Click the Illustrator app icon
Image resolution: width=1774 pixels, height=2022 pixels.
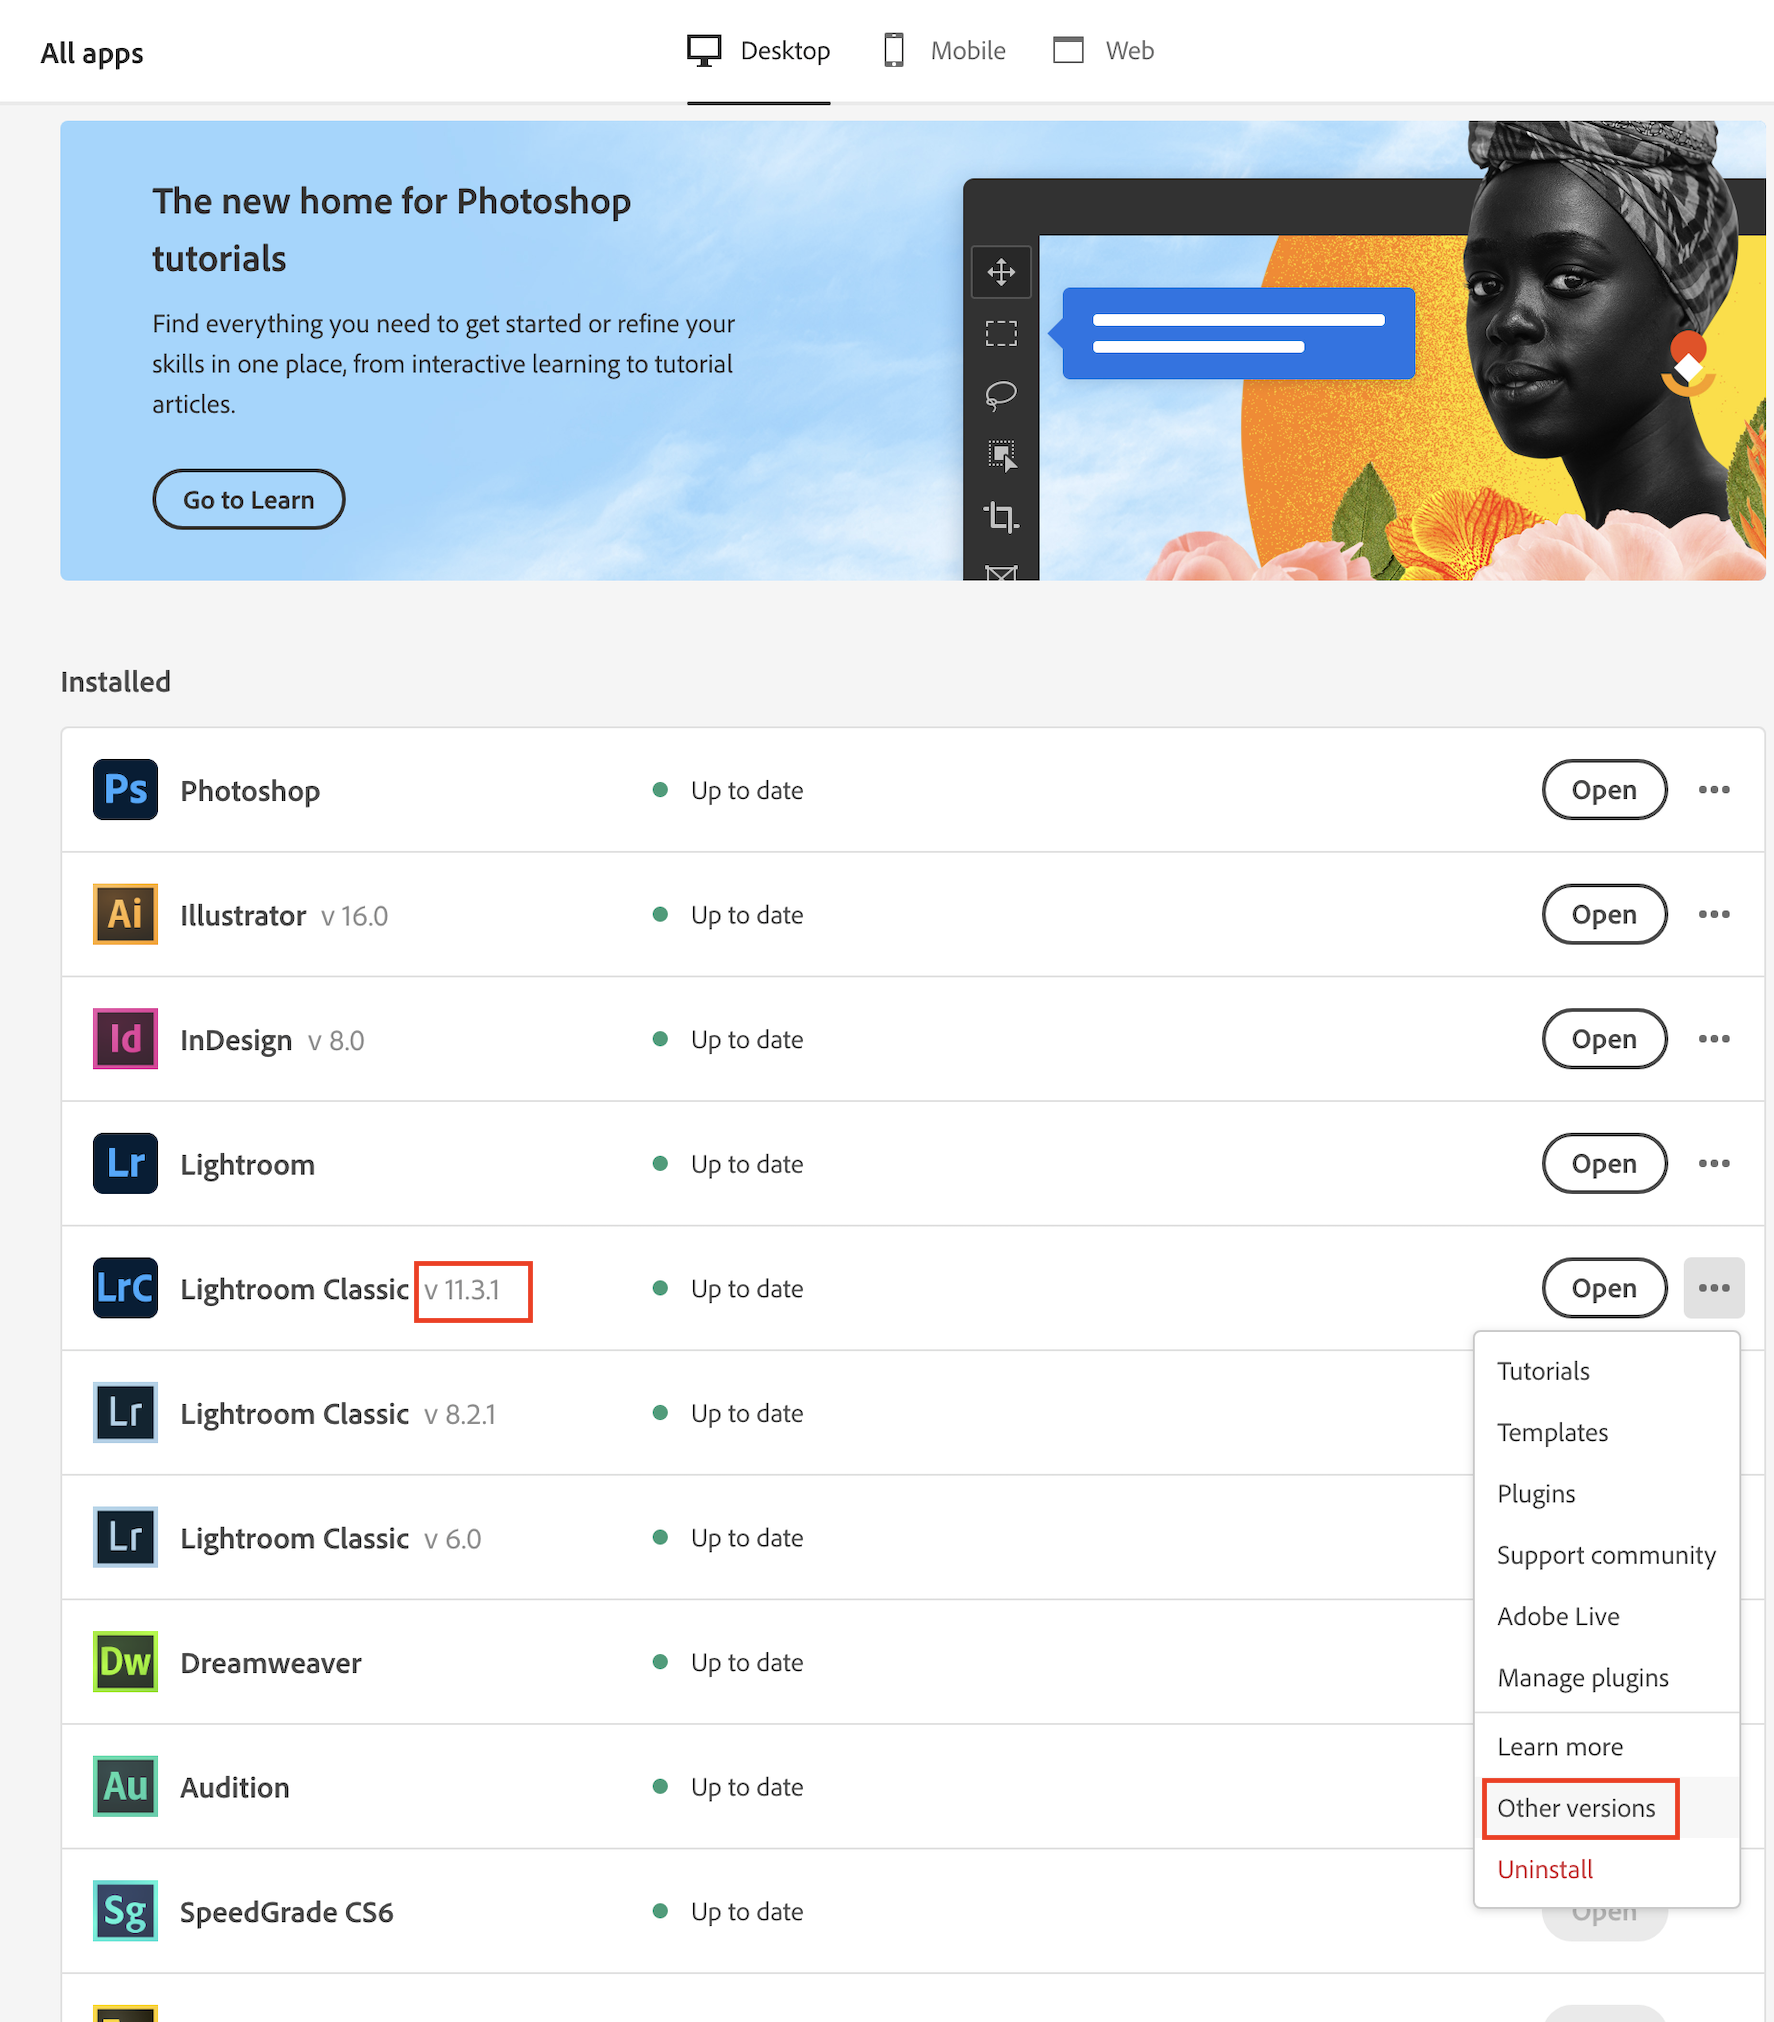point(125,914)
